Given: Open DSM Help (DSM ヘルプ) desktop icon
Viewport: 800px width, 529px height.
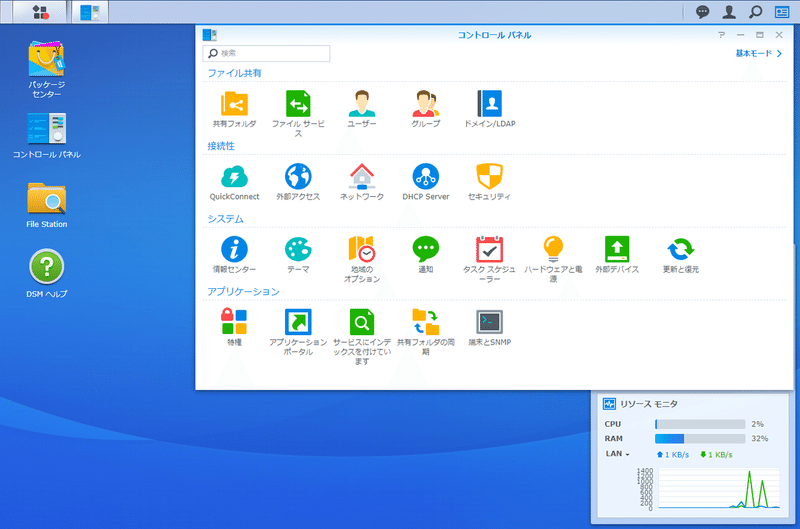Looking at the screenshot, I should pyautogui.click(x=46, y=267).
